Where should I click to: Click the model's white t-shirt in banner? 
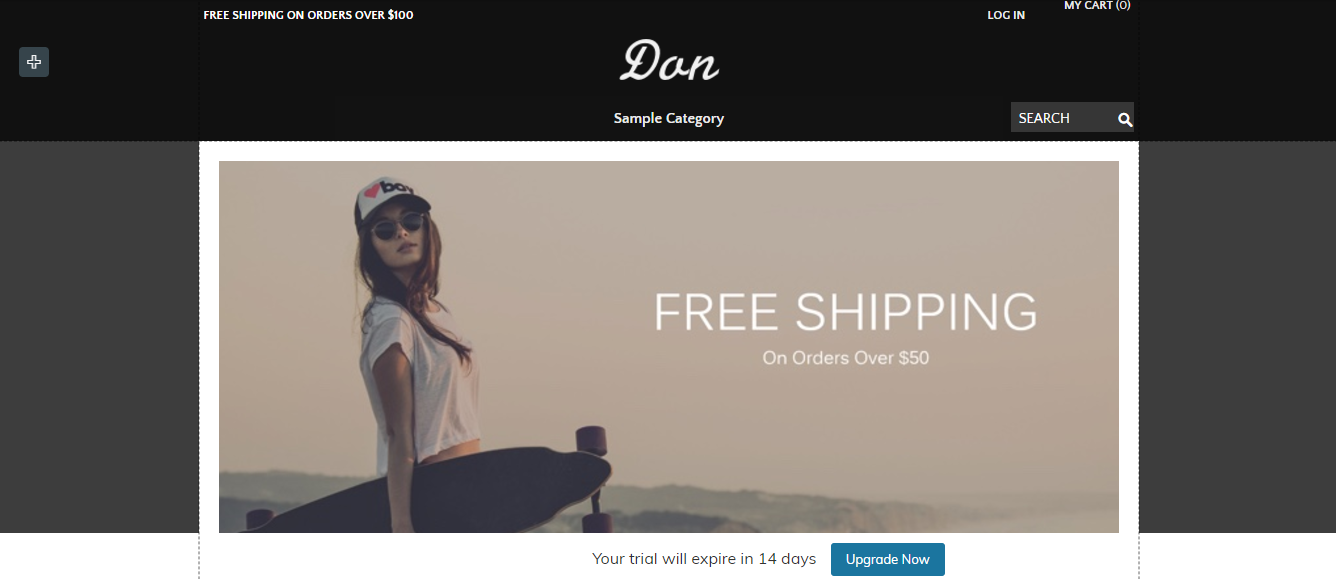tap(420, 380)
